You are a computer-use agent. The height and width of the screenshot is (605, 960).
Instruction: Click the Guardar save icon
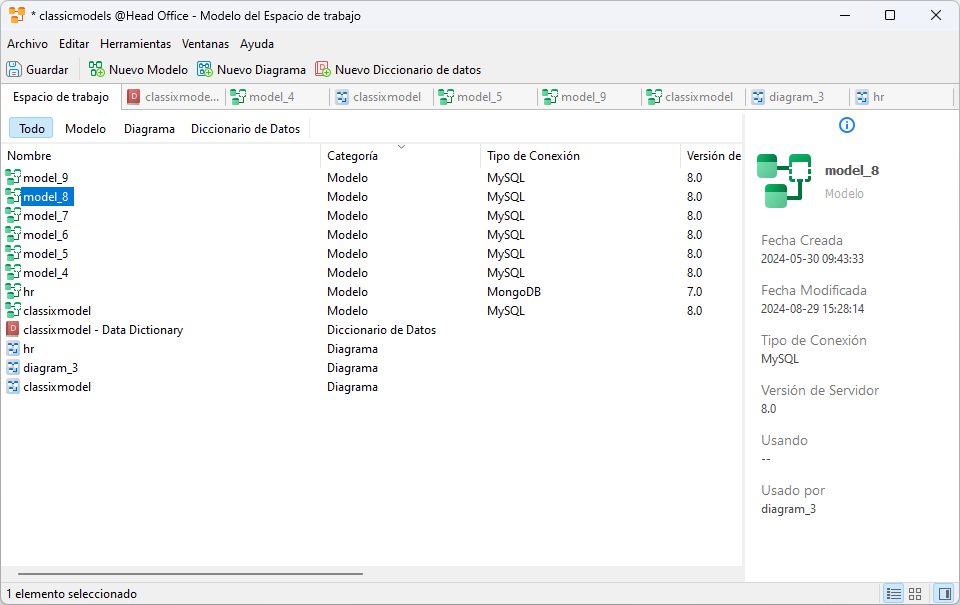point(13,69)
